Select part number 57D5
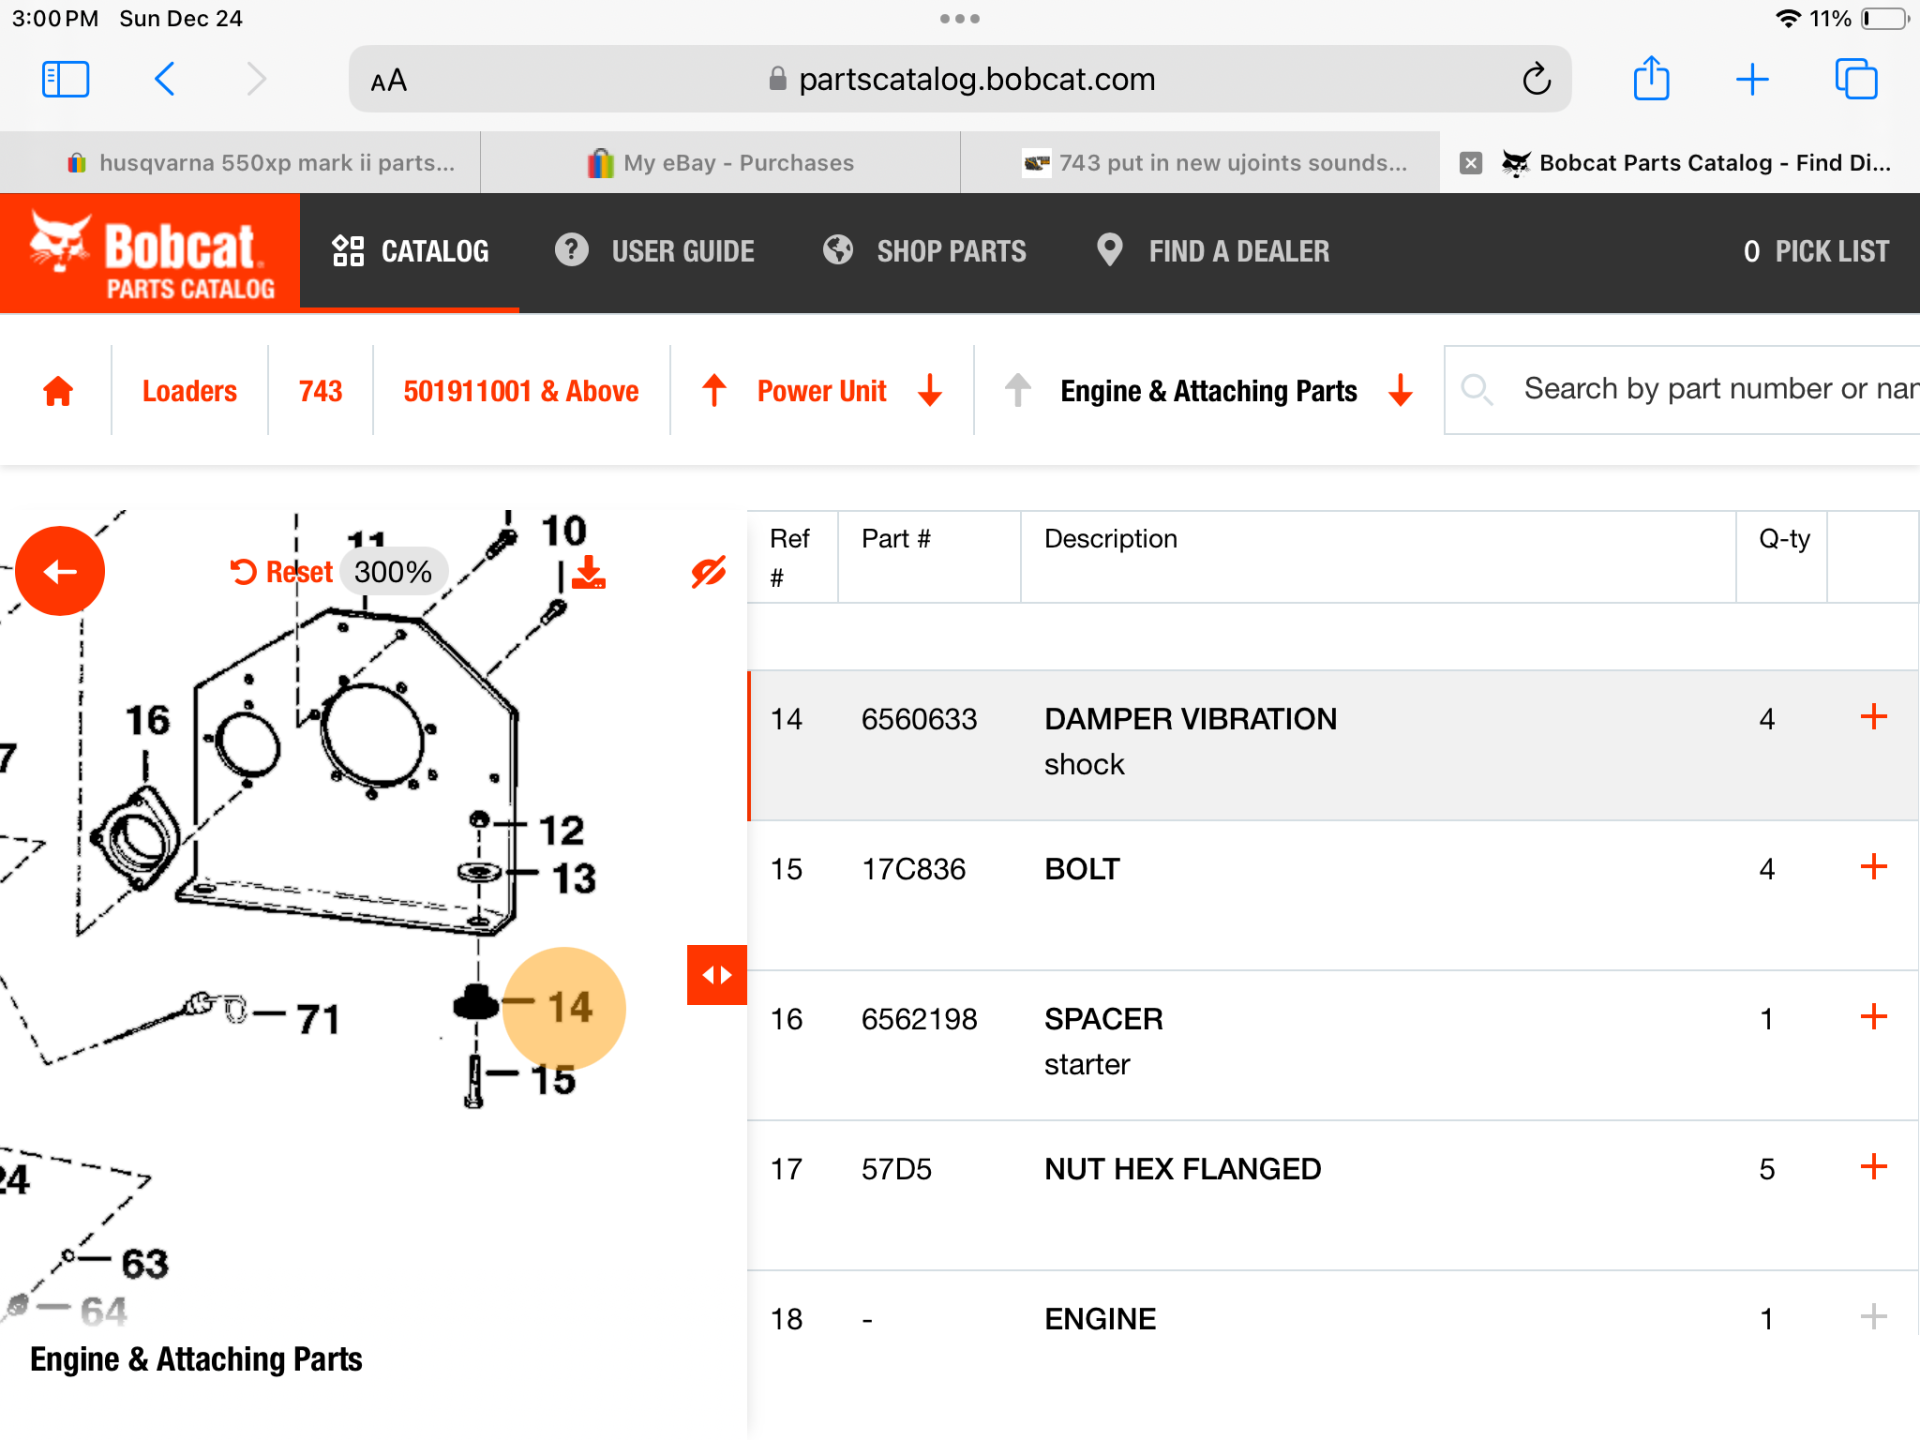The height and width of the screenshot is (1440, 1920). pos(896,1169)
